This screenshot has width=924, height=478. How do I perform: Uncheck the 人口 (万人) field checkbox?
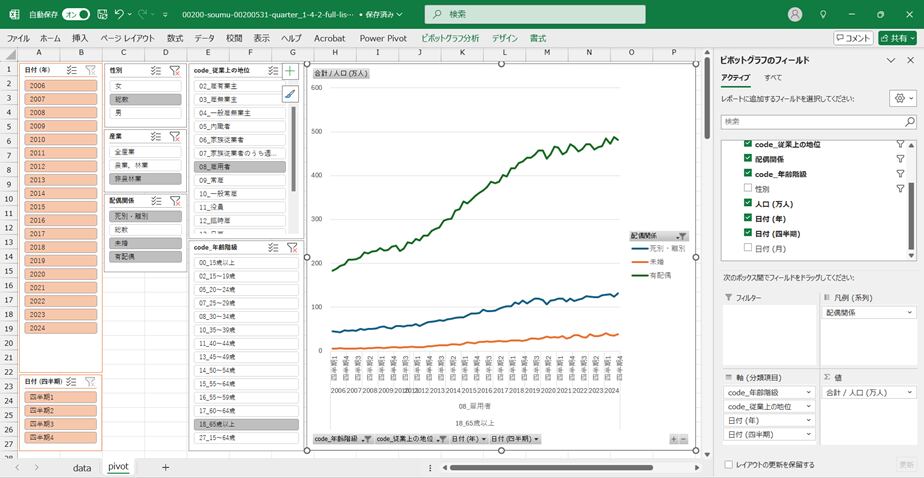point(748,203)
